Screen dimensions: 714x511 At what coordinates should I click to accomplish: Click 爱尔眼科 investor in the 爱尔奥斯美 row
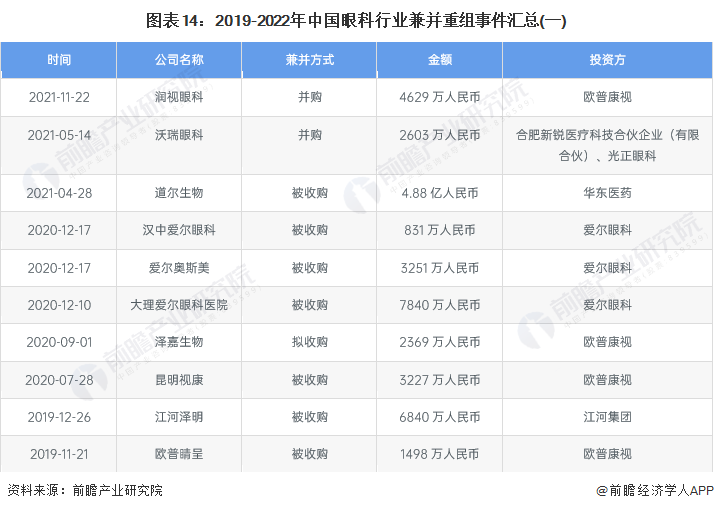click(x=607, y=268)
